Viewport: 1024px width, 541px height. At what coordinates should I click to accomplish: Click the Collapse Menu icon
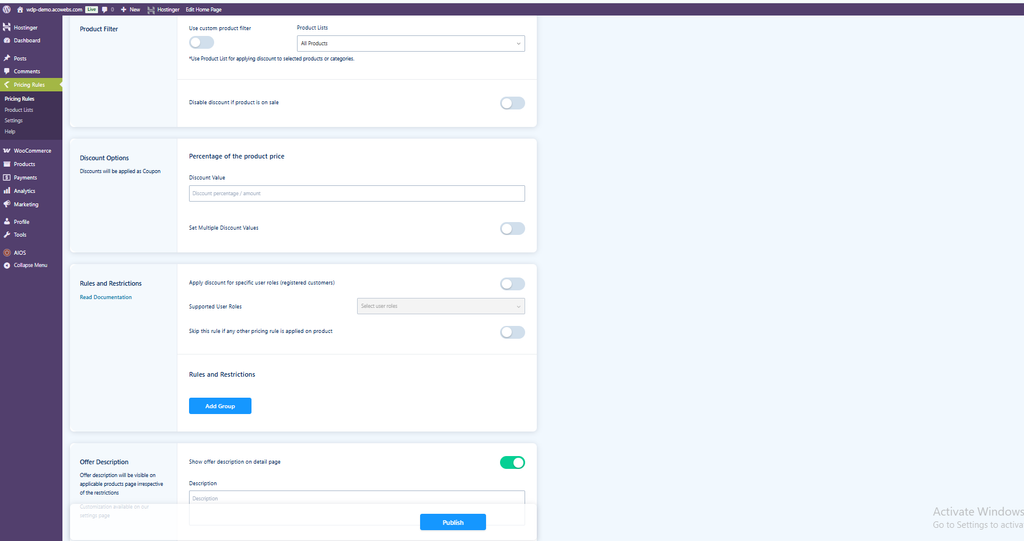(x=7, y=265)
